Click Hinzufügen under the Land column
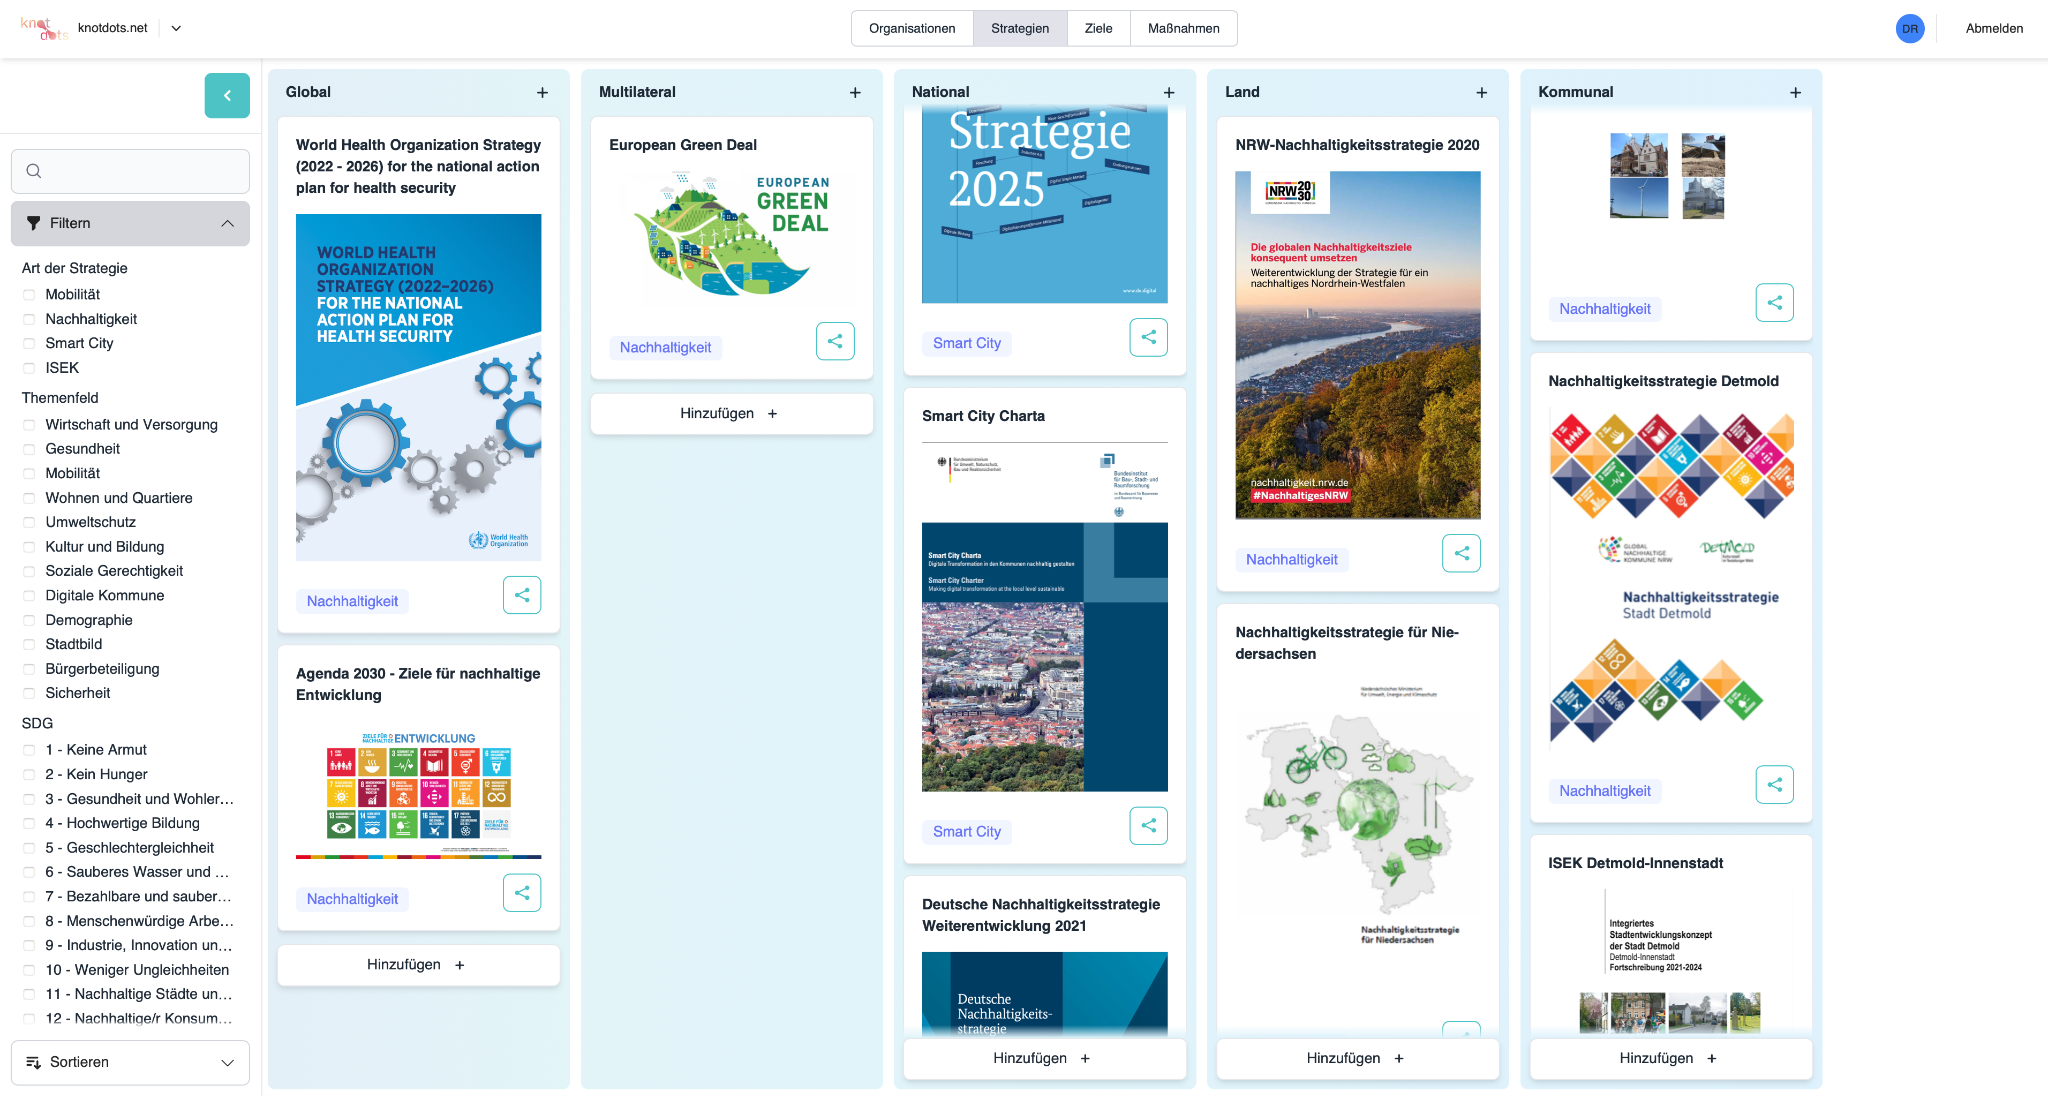 [x=1357, y=1058]
